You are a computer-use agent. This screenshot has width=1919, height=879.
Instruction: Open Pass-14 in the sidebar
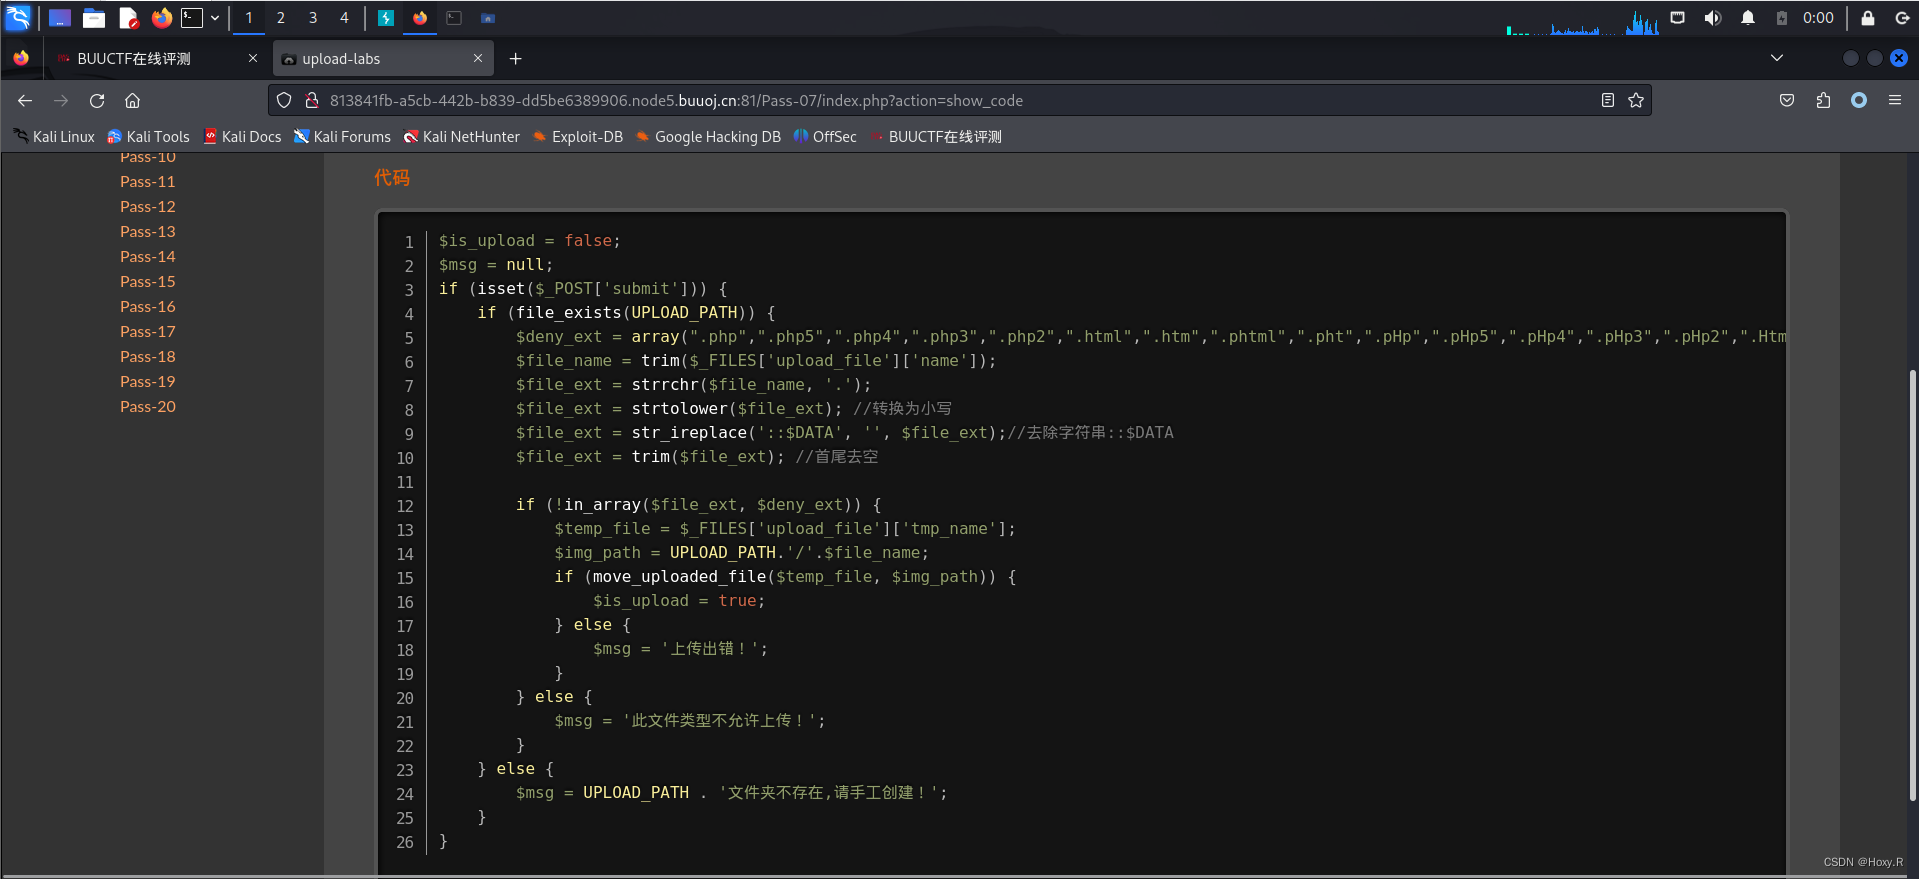pos(148,257)
